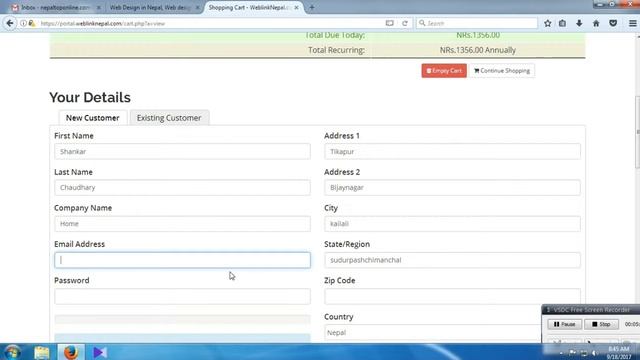Click the Zip Code field
Screen dimensions: 640x360
tap(452, 296)
